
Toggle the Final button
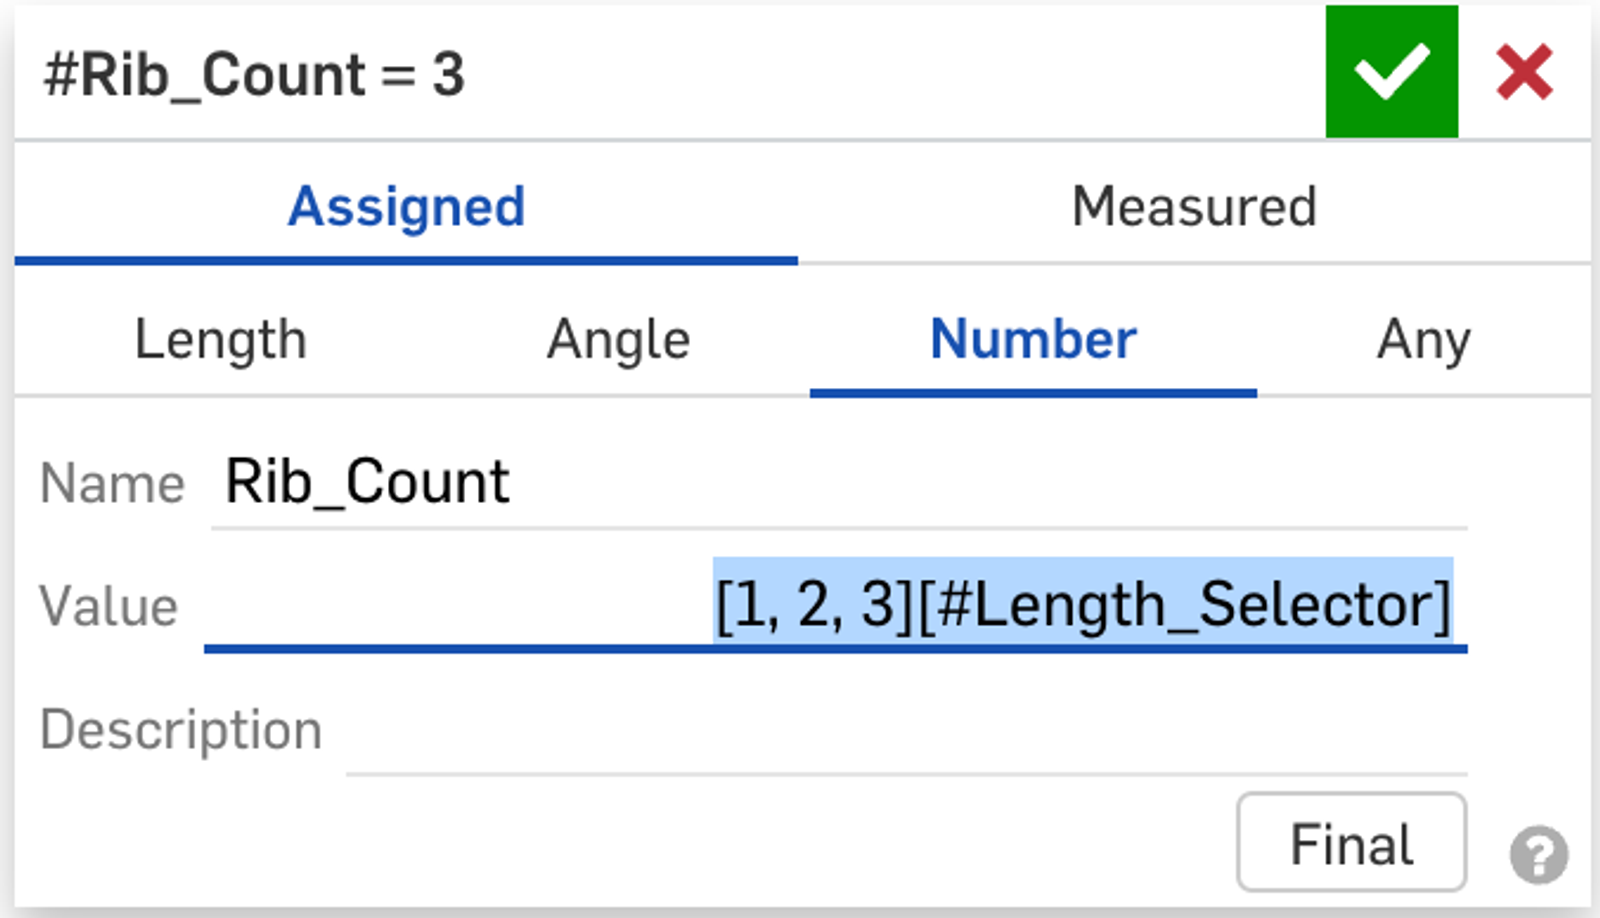point(1351,843)
